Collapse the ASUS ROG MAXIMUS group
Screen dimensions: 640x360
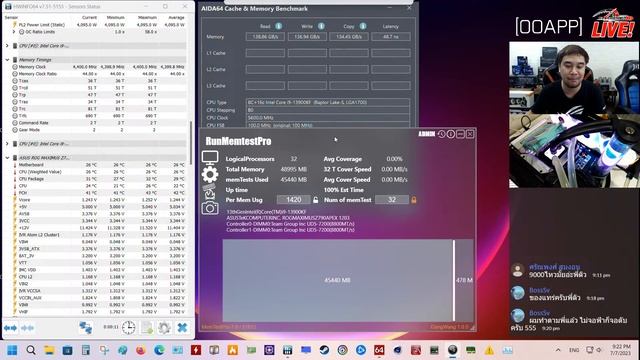7,158
